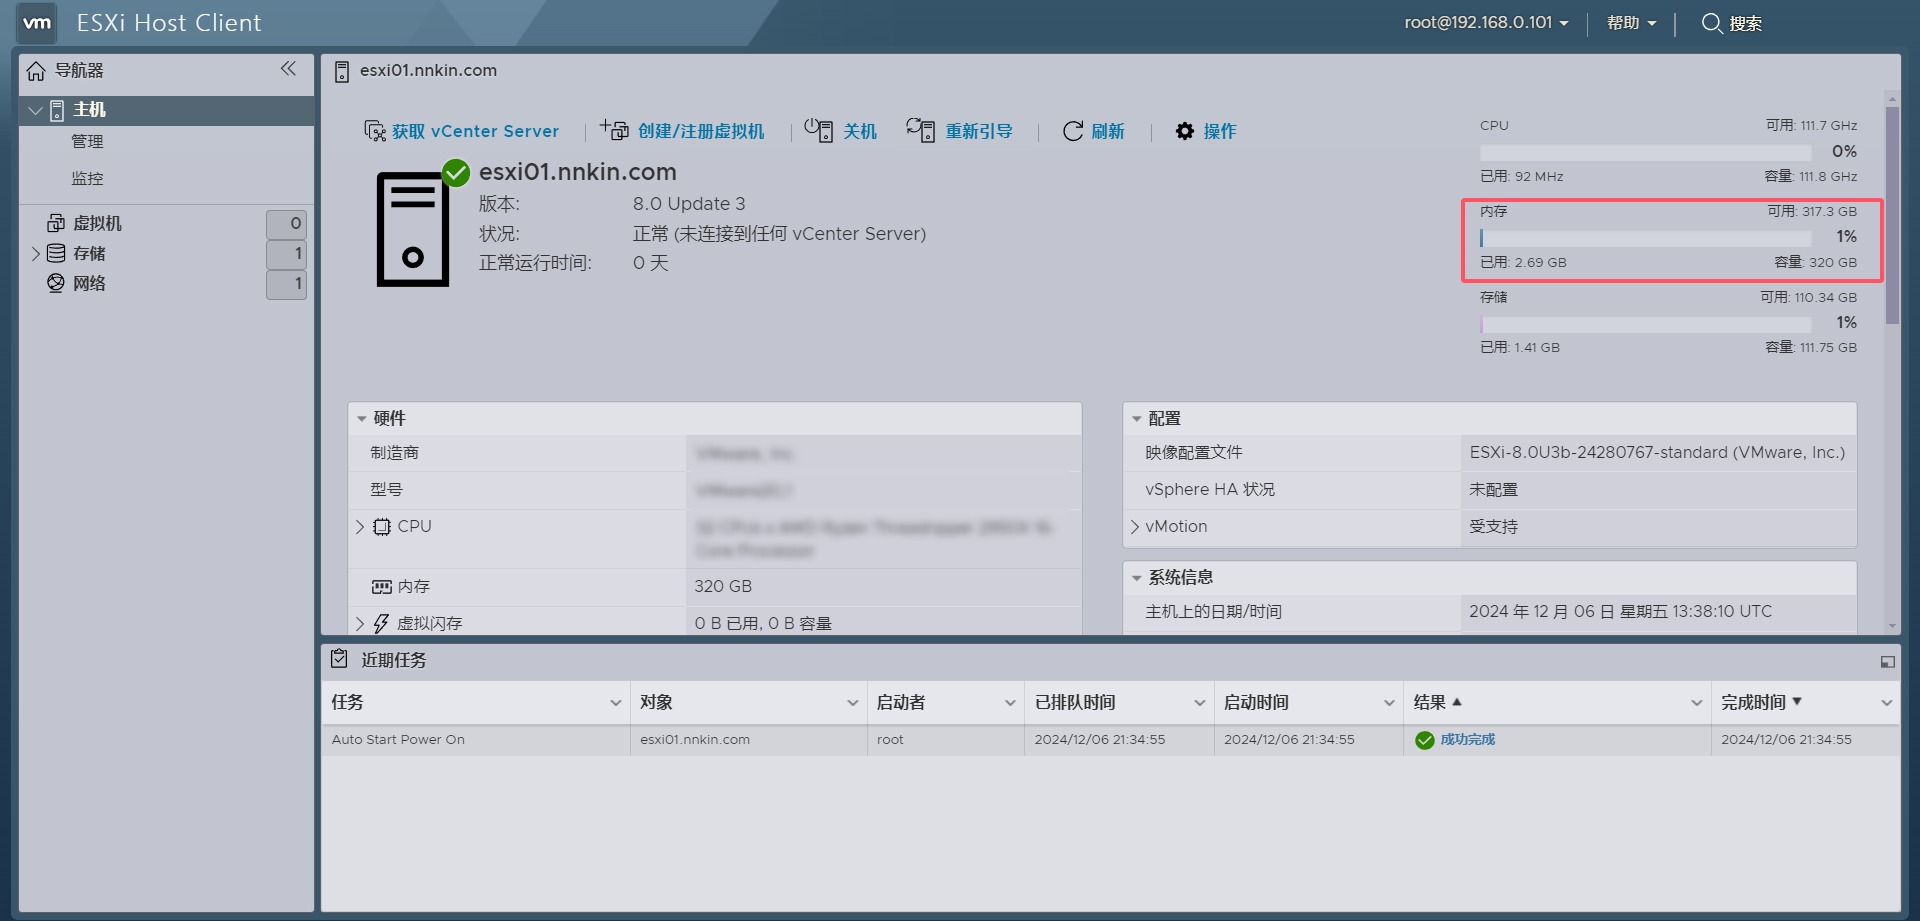1920x921 pixels.
Task: Maximize the Recent Tasks panel icon
Action: coord(1887,662)
